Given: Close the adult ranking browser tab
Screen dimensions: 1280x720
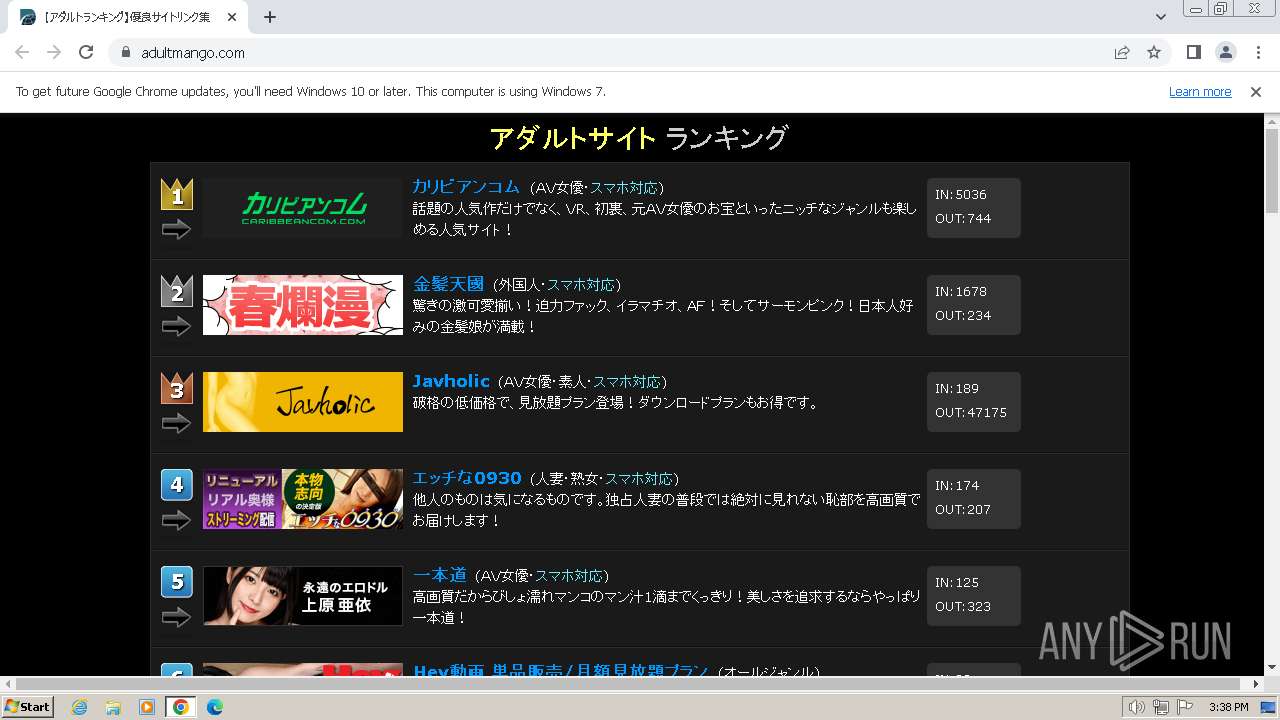Looking at the screenshot, I should (x=232, y=17).
